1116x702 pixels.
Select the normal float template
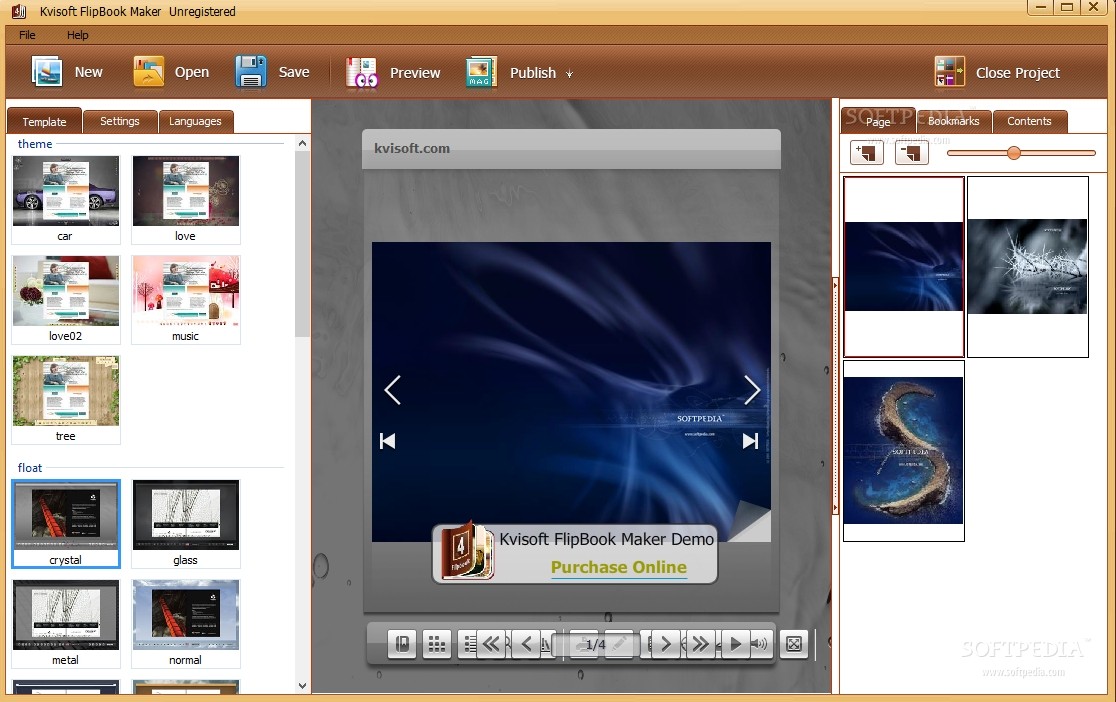(186, 624)
